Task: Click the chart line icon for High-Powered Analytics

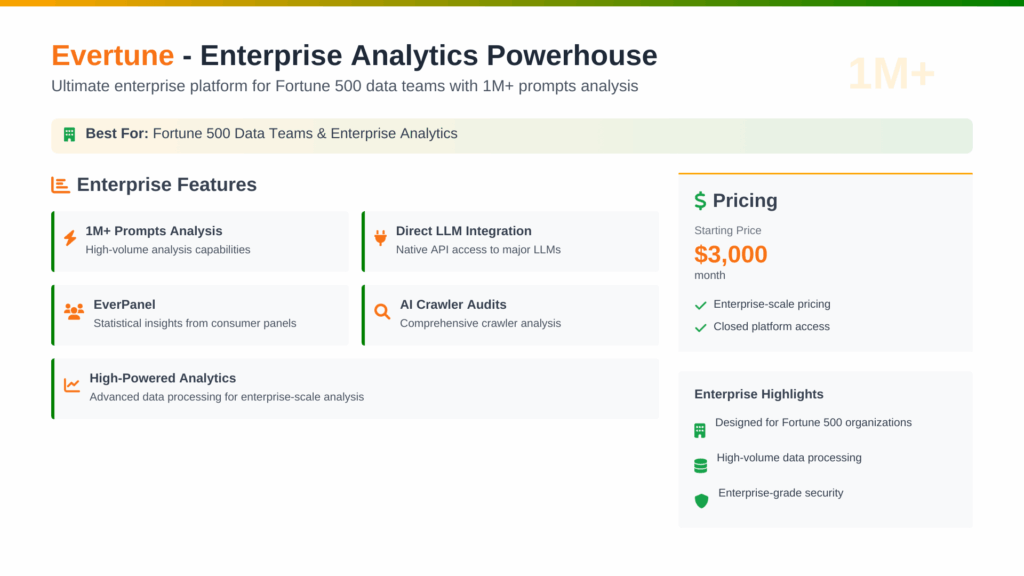Action: pos(72,385)
